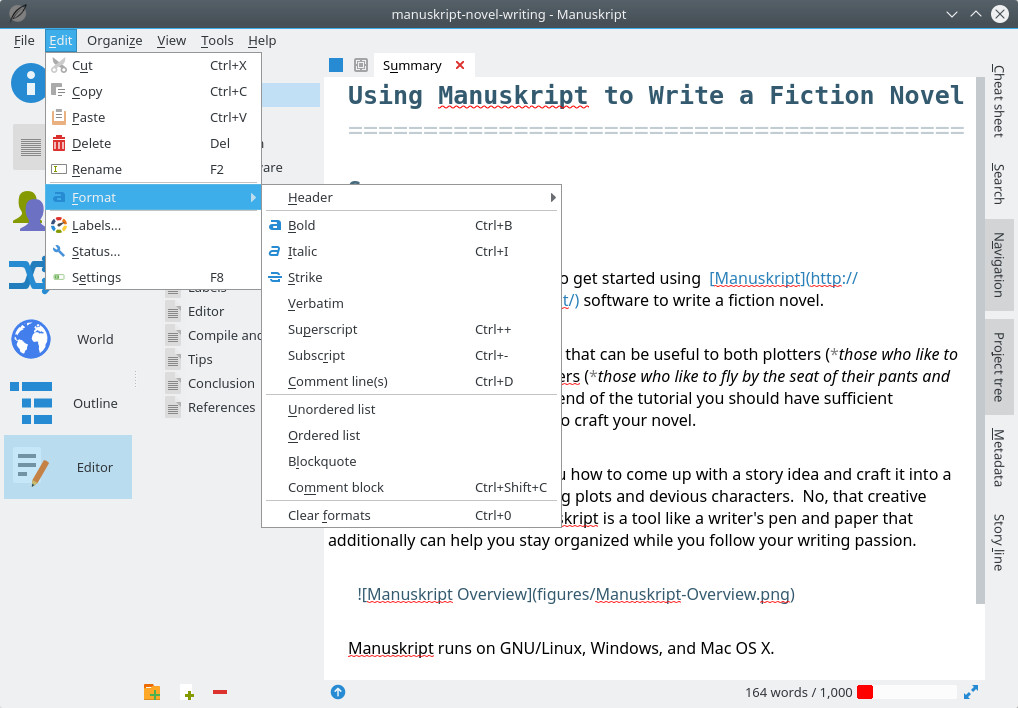Choose Verbatim from Format menu

point(412,303)
